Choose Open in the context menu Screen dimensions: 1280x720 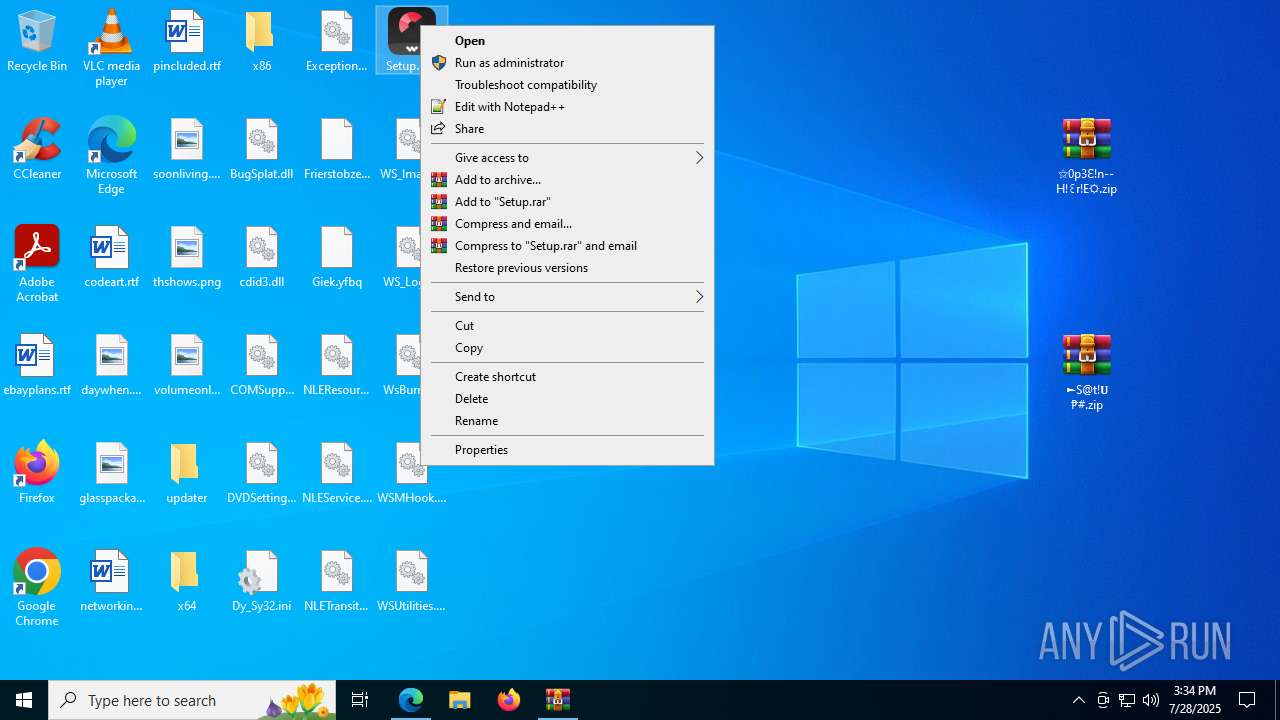(567, 41)
